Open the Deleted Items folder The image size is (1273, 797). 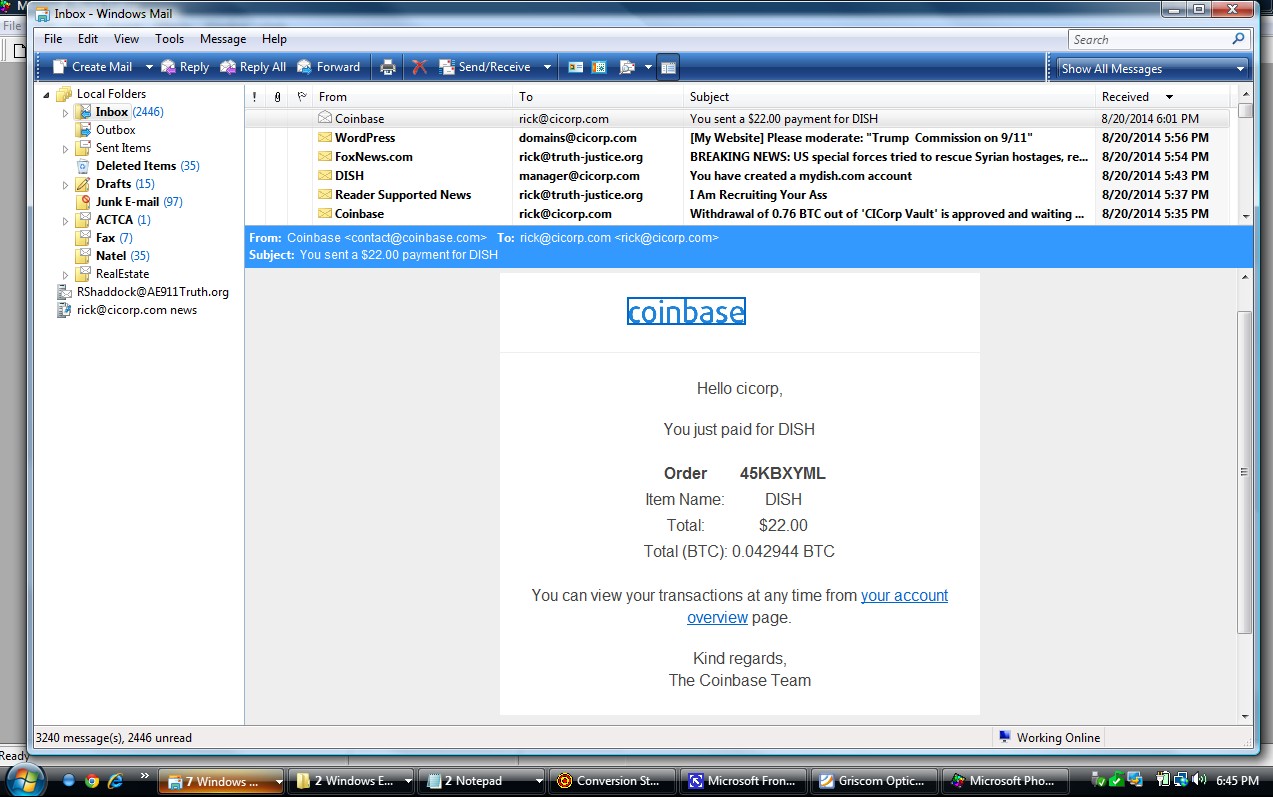coord(136,166)
